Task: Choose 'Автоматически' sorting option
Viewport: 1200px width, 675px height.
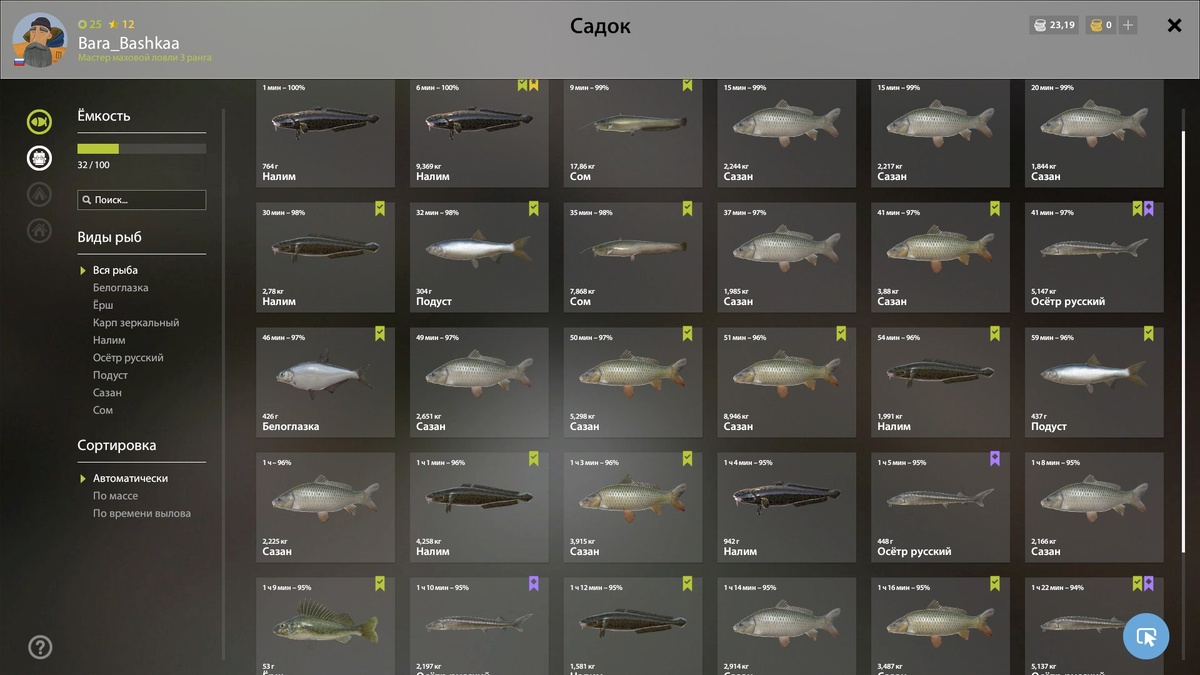Action: [130, 478]
